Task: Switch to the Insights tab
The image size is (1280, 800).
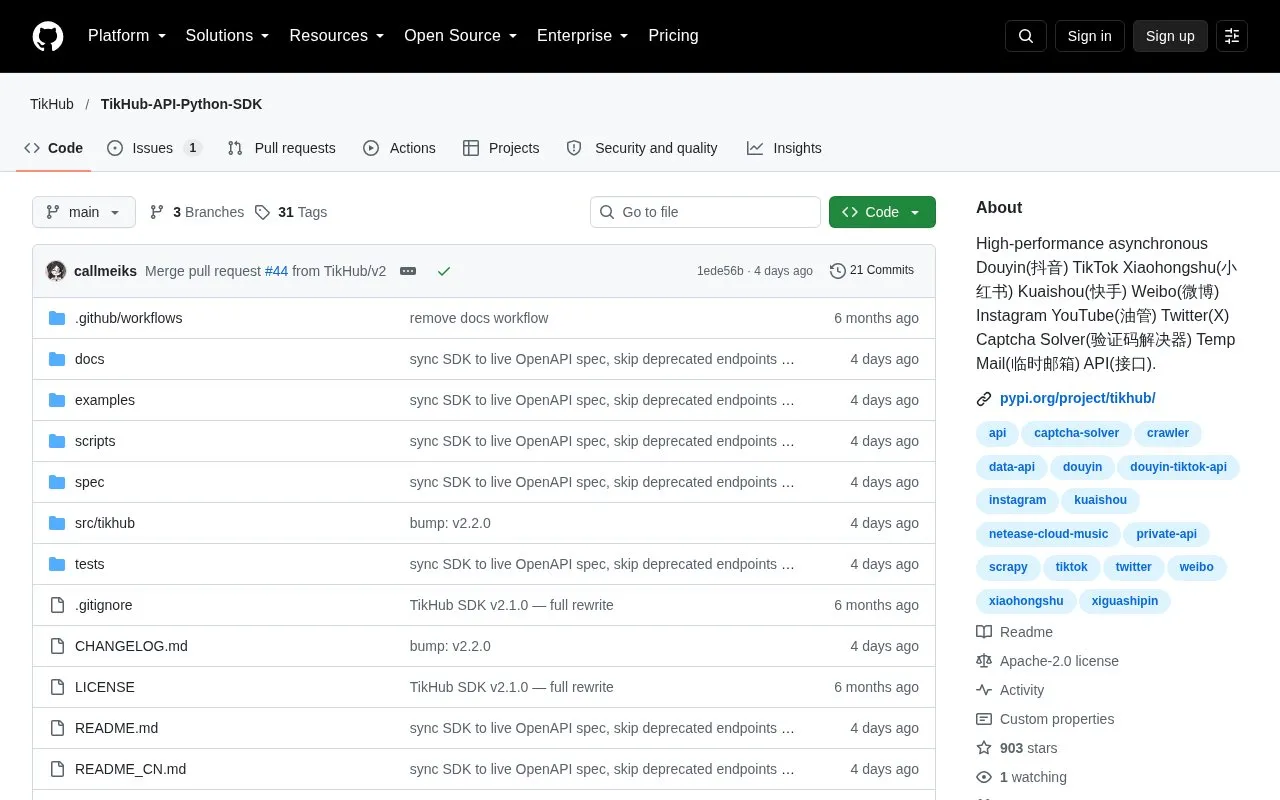Action: click(784, 148)
